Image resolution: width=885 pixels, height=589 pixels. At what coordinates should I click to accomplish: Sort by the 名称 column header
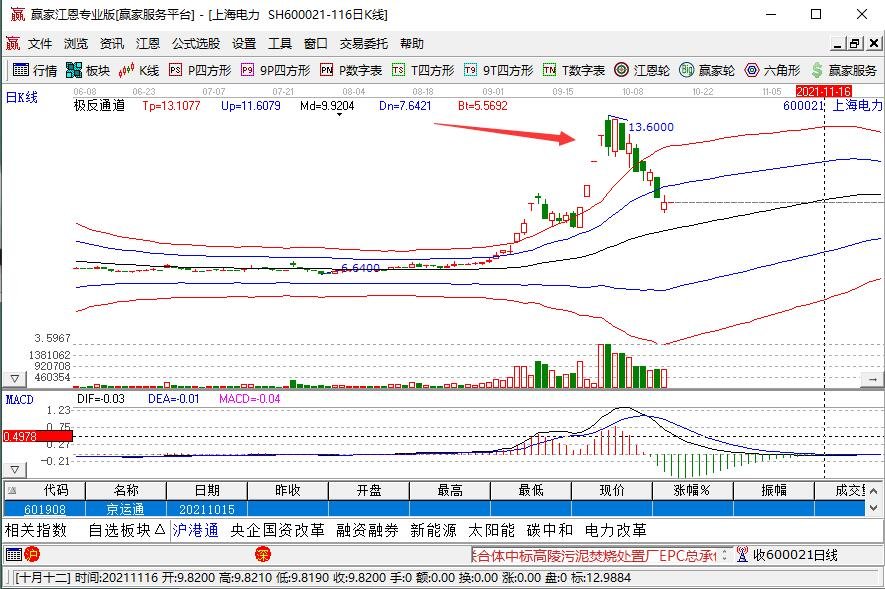pos(126,490)
